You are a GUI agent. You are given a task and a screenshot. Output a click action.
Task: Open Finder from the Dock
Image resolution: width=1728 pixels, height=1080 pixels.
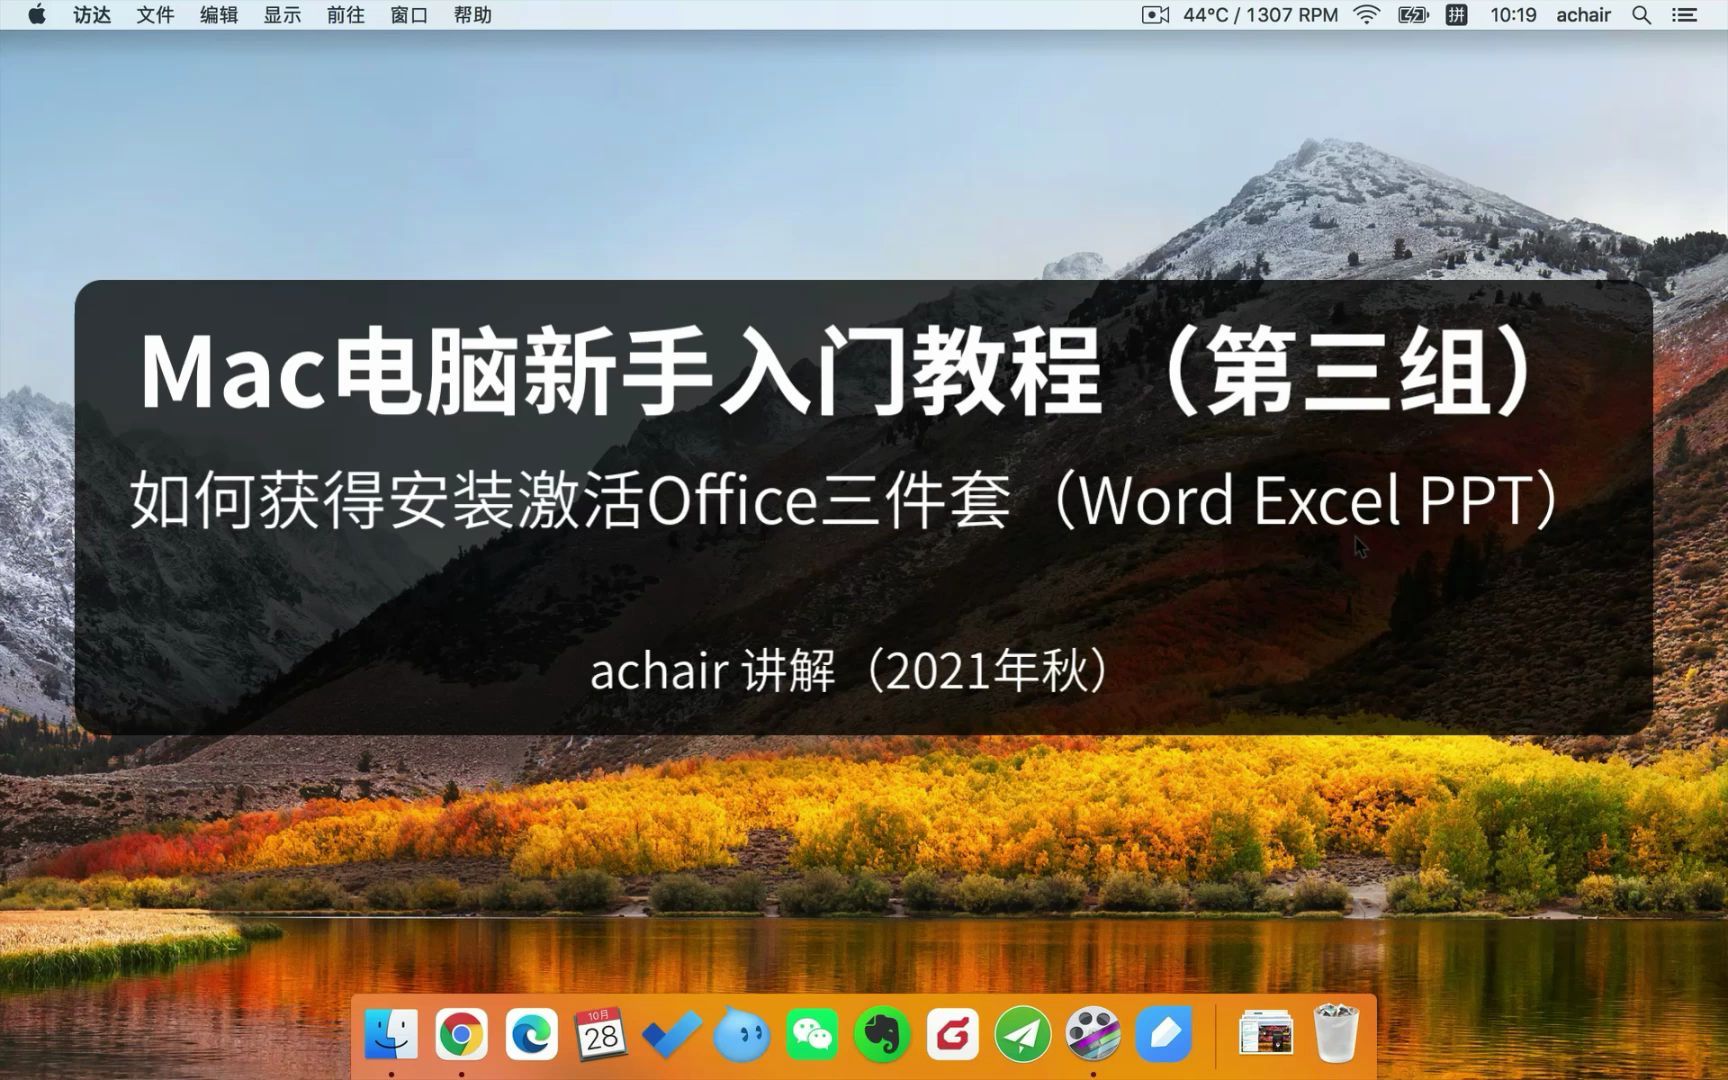coord(391,1034)
